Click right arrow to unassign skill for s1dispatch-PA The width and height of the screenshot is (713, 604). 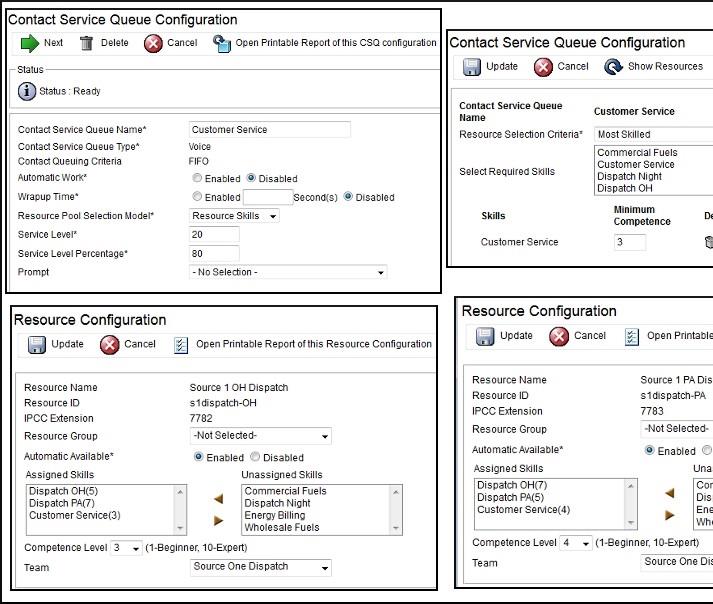coord(669,515)
